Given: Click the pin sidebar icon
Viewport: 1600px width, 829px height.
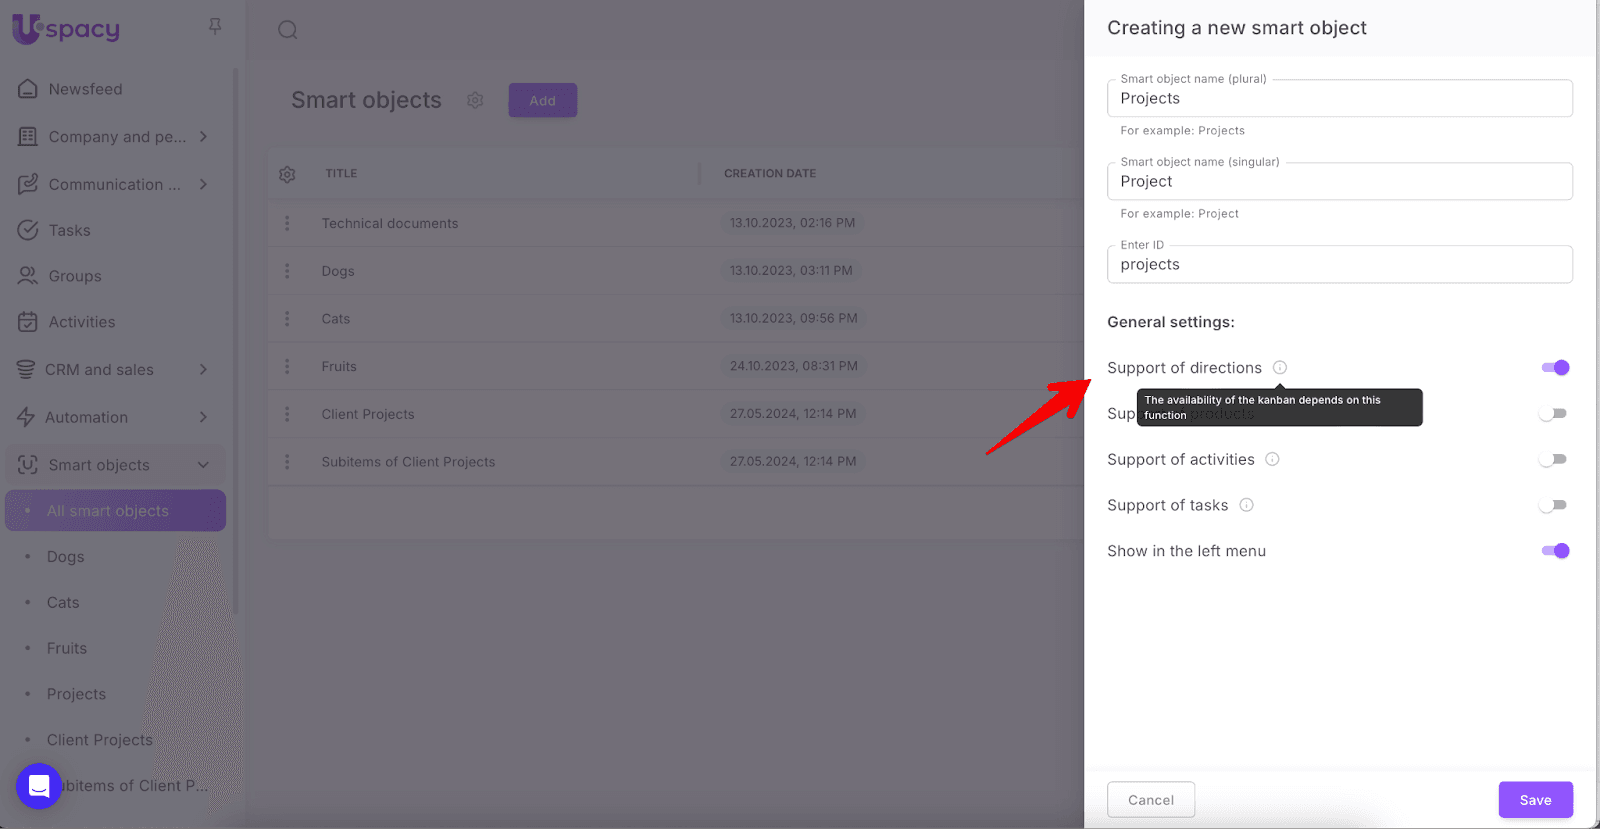Looking at the screenshot, I should pyautogui.click(x=215, y=26).
